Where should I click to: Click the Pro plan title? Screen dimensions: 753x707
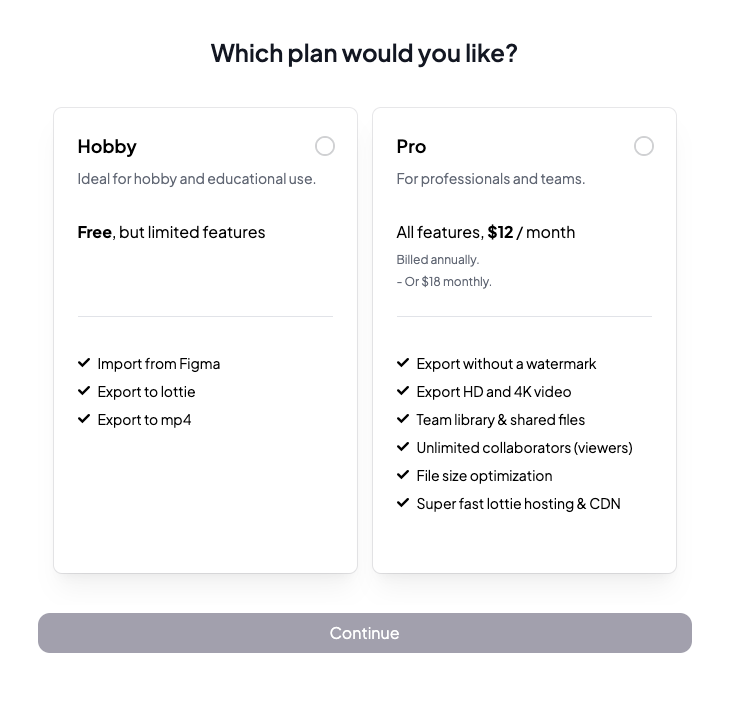(411, 146)
